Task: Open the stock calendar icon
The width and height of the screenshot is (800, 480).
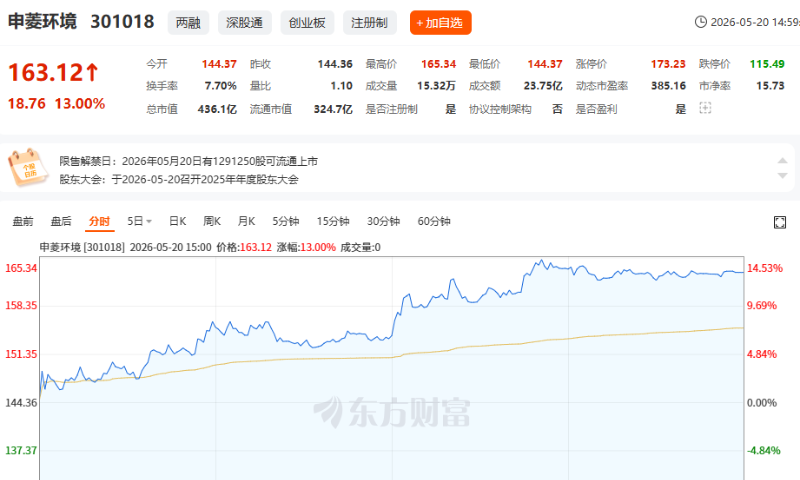Action: pos(28,167)
